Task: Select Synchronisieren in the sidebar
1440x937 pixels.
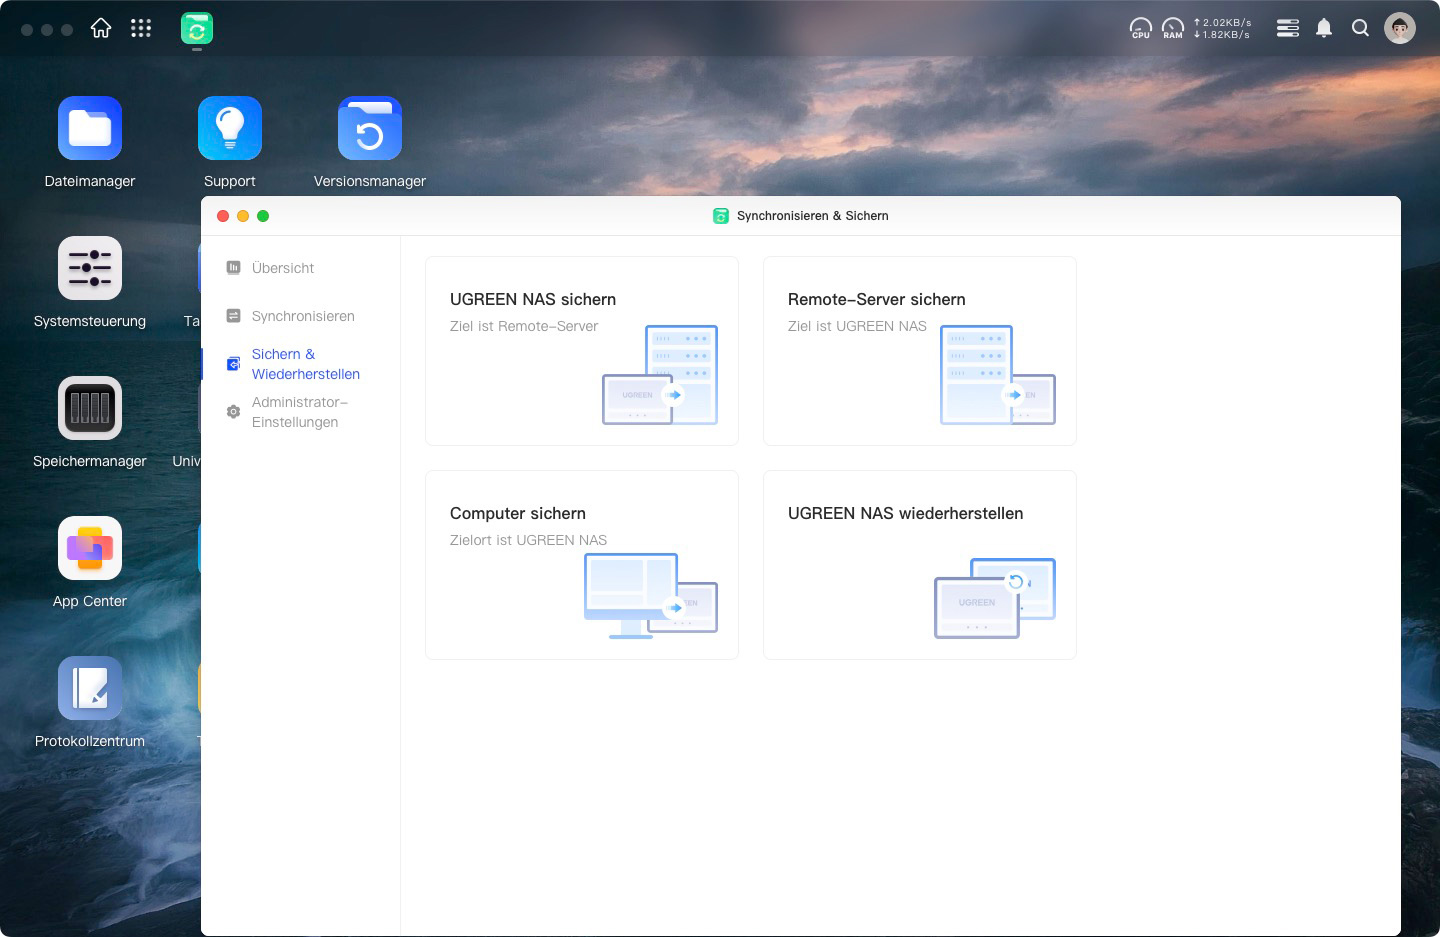Action: (303, 316)
